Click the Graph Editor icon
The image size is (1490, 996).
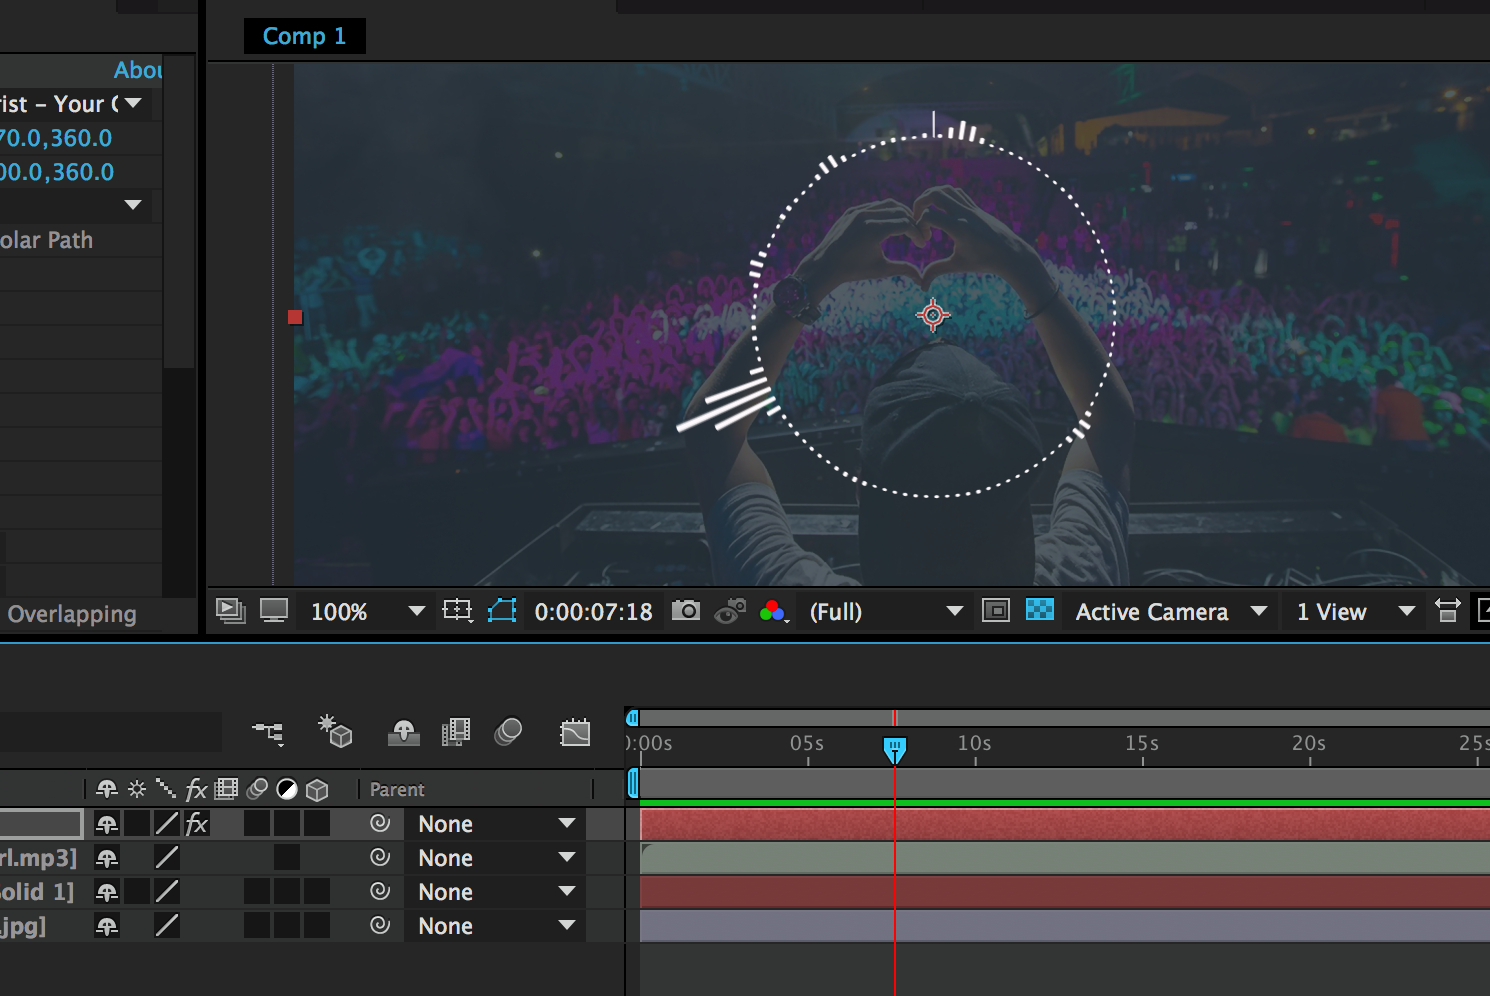click(575, 733)
